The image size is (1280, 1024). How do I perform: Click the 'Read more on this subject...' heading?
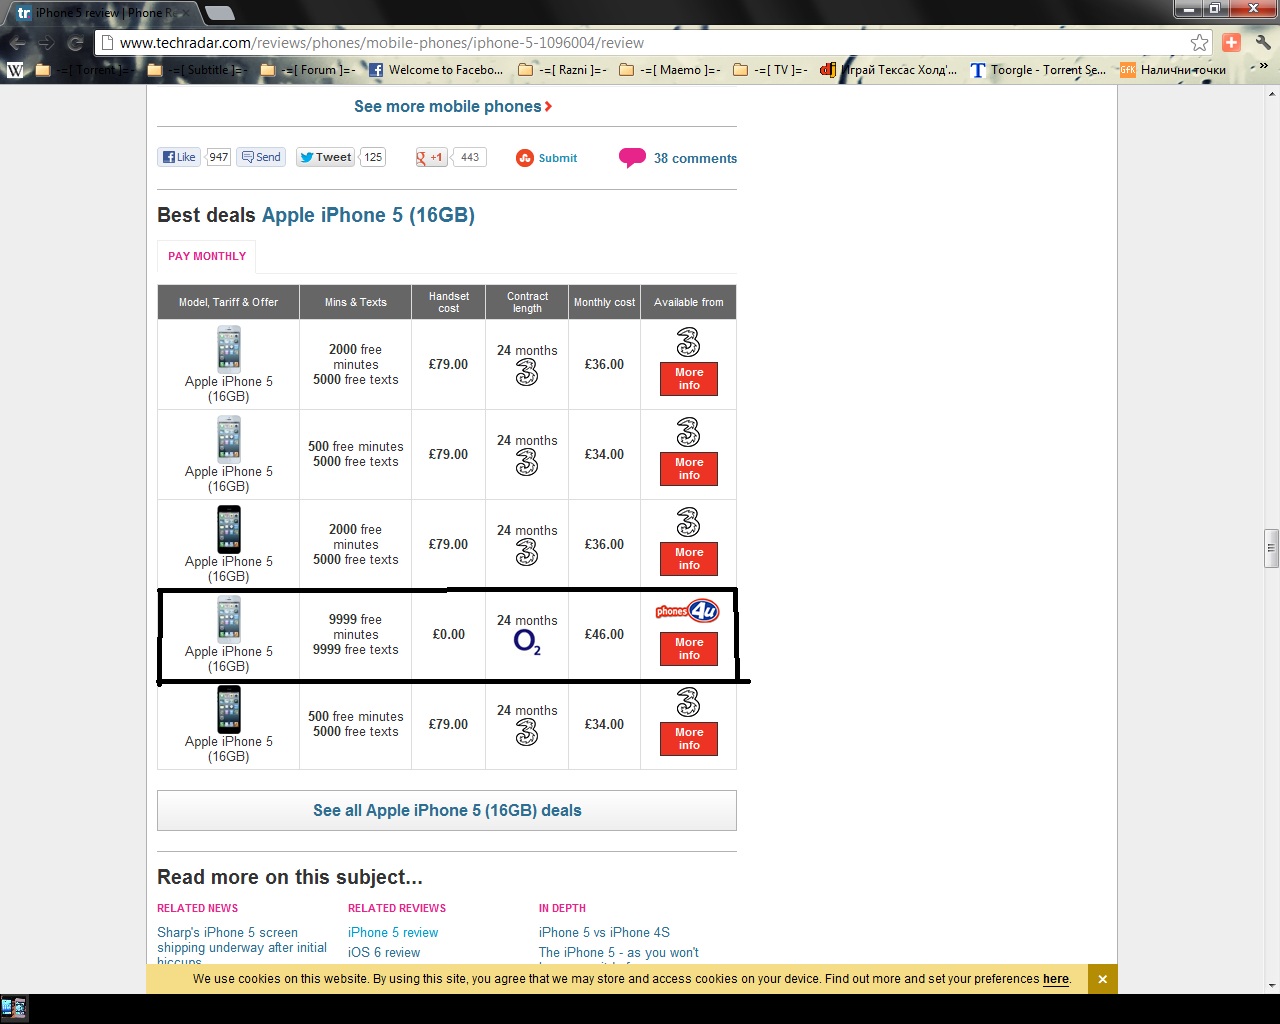(x=290, y=877)
